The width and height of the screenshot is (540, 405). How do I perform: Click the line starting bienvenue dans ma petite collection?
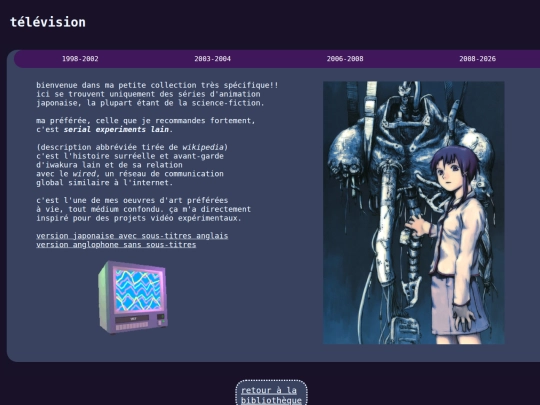click(157, 85)
